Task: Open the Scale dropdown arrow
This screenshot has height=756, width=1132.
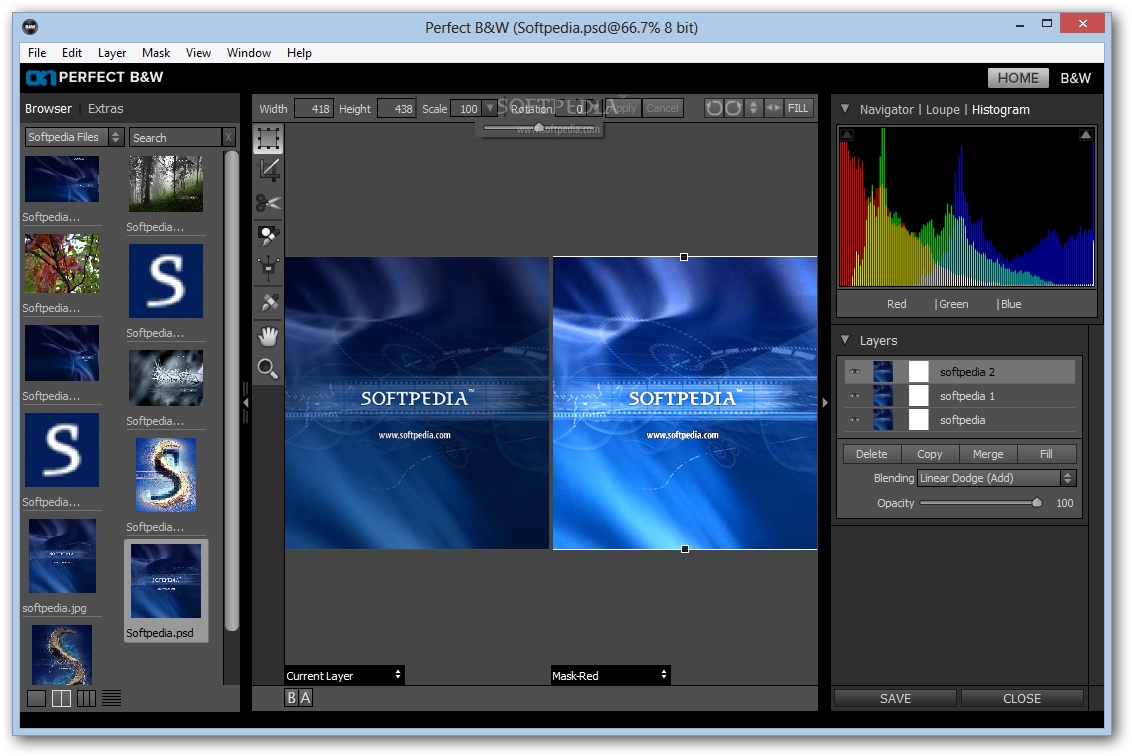Action: (490, 108)
